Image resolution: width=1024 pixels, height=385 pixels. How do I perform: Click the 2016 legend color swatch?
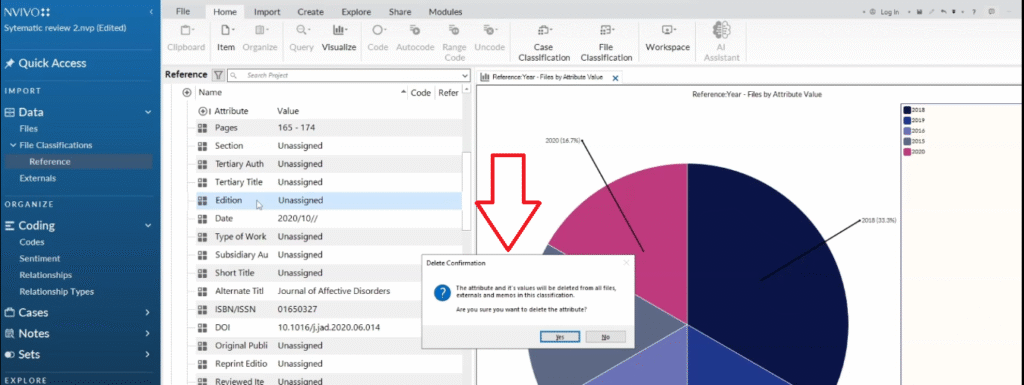907,131
